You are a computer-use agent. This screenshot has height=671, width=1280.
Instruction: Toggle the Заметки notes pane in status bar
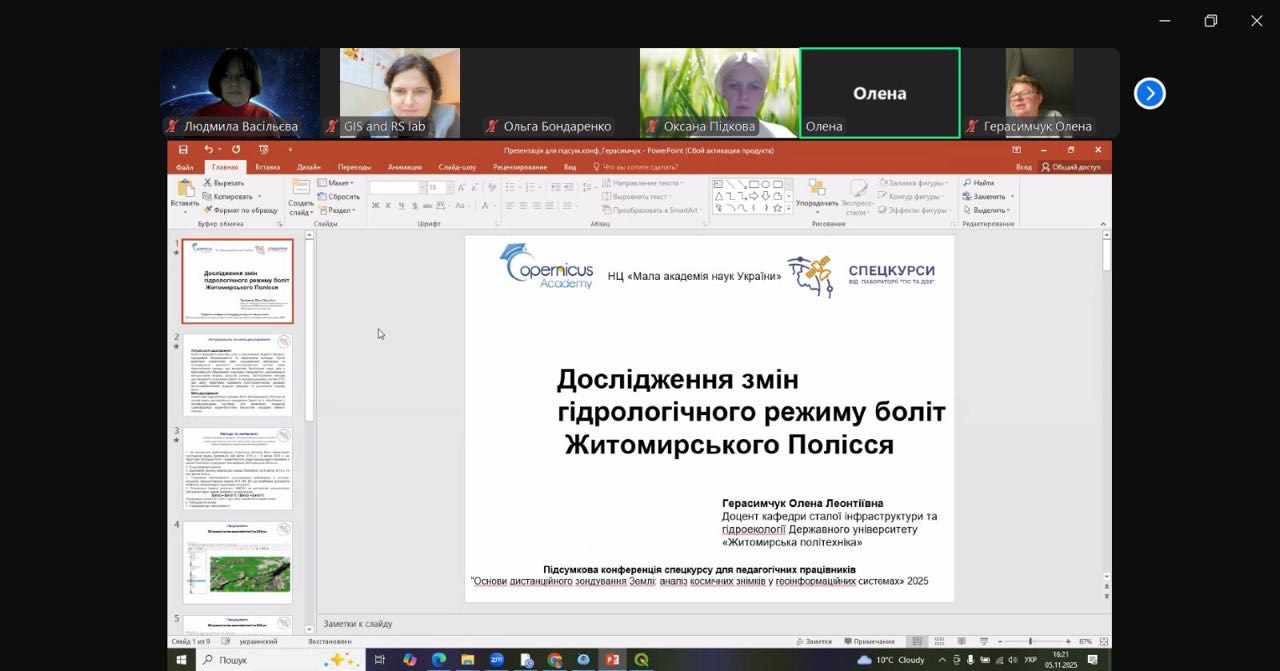(813, 641)
